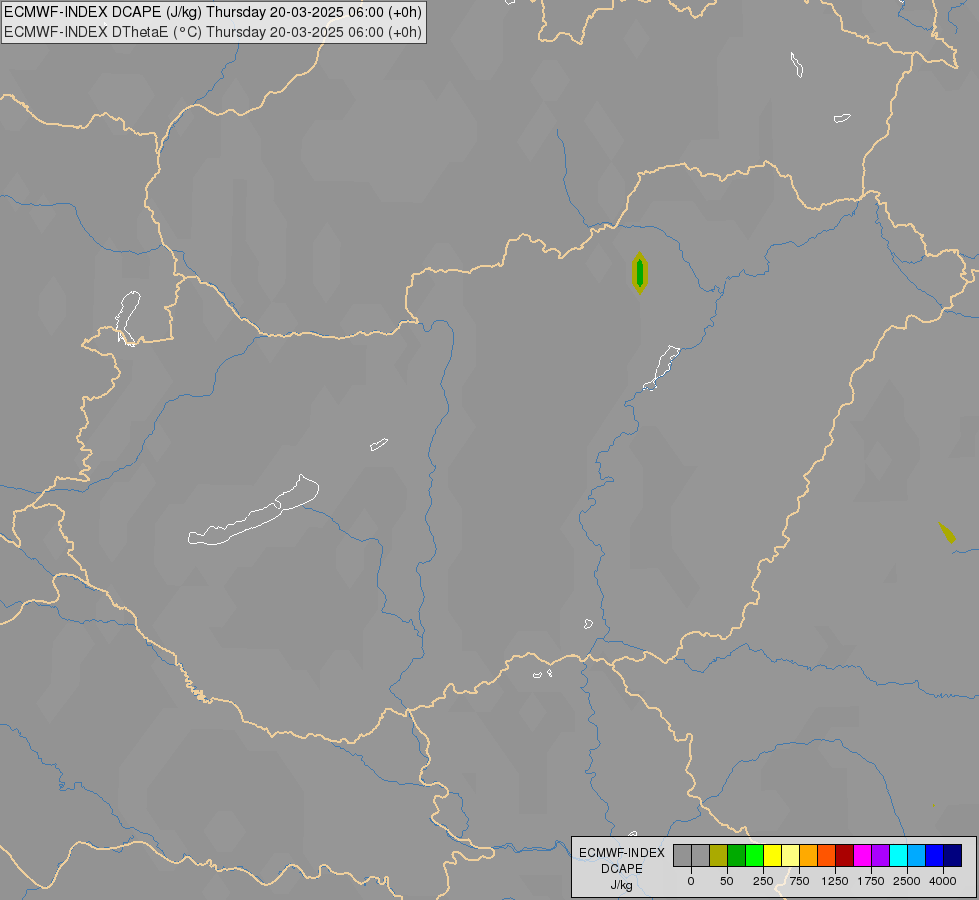Image resolution: width=979 pixels, height=900 pixels.
Task: Select the cyan legend swatch
Action: click(899, 856)
